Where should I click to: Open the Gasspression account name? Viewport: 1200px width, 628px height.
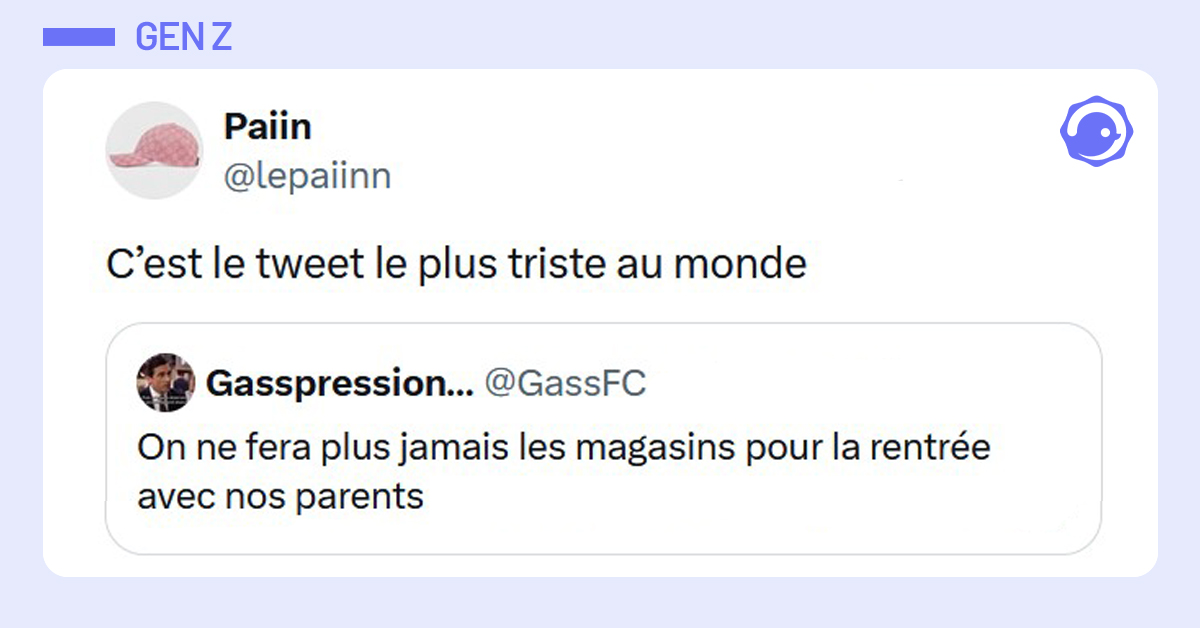(325, 382)
